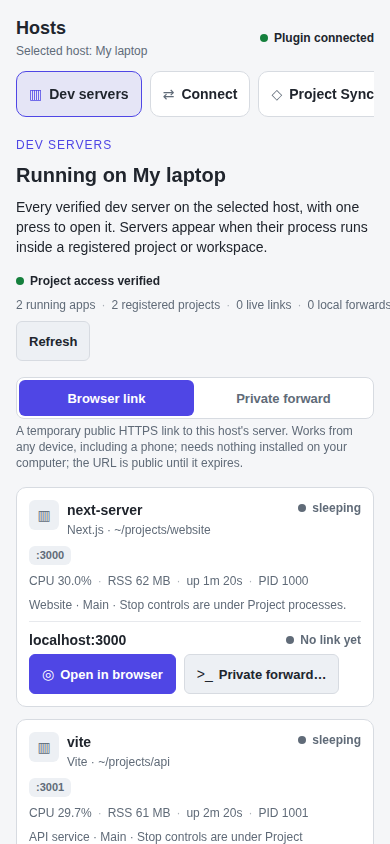Click the vite app icon
Viewport: 390px width, 844px height.
coord(44,747)
